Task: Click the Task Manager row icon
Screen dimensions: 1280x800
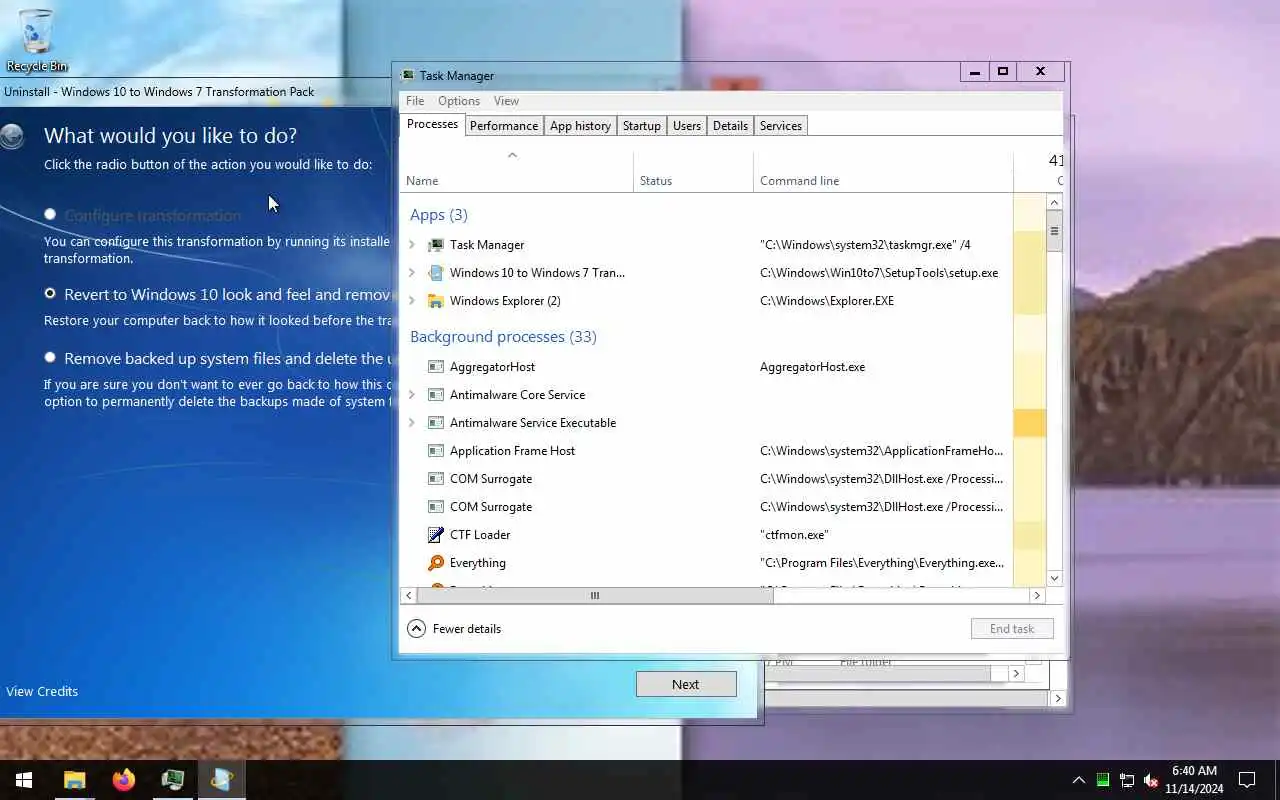Action: pyautogui.click(x=435, y=245)
